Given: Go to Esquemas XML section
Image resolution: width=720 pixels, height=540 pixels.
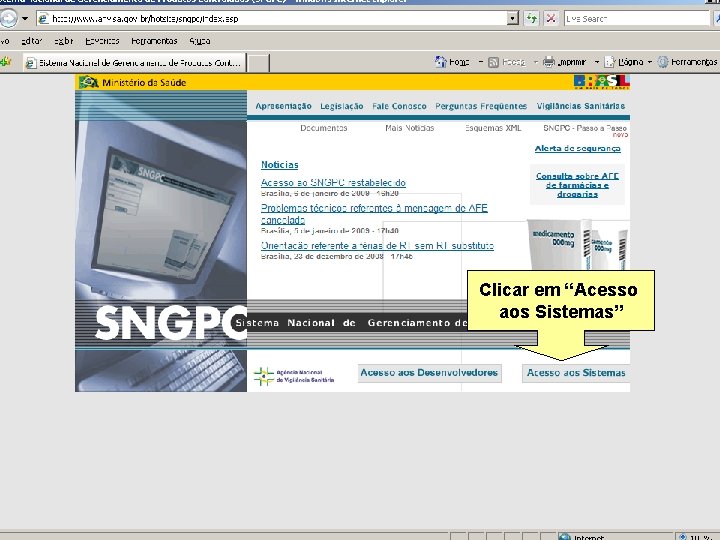Looking at the screenshot, I should (493, 128).
